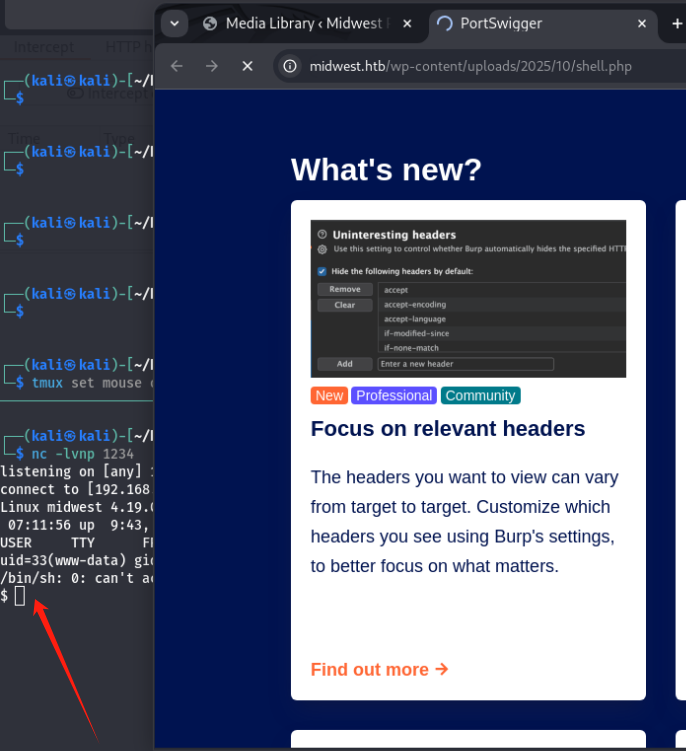Select the accept-encoding header row
This screenshot has width=686, height=751.
[502, 305]
